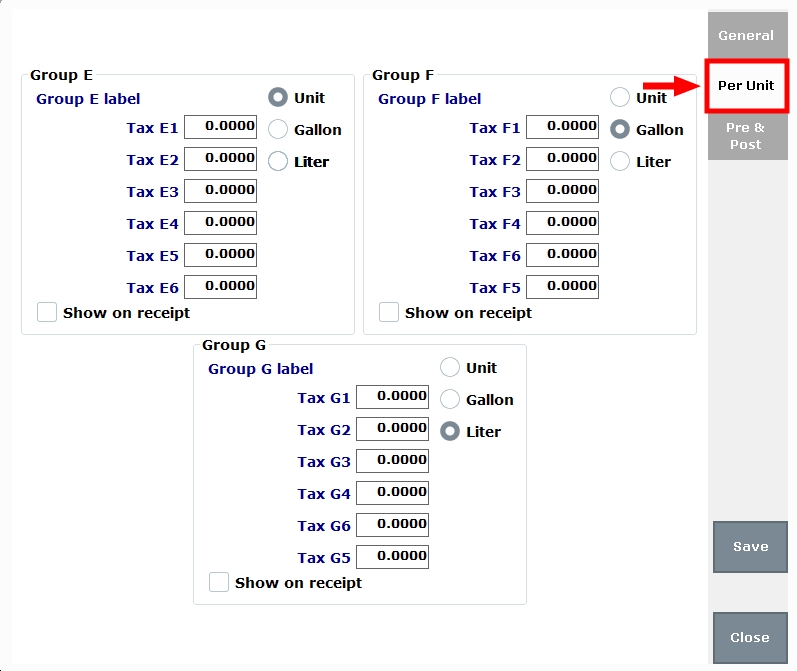Click the Group E label text

click(88, 99)
